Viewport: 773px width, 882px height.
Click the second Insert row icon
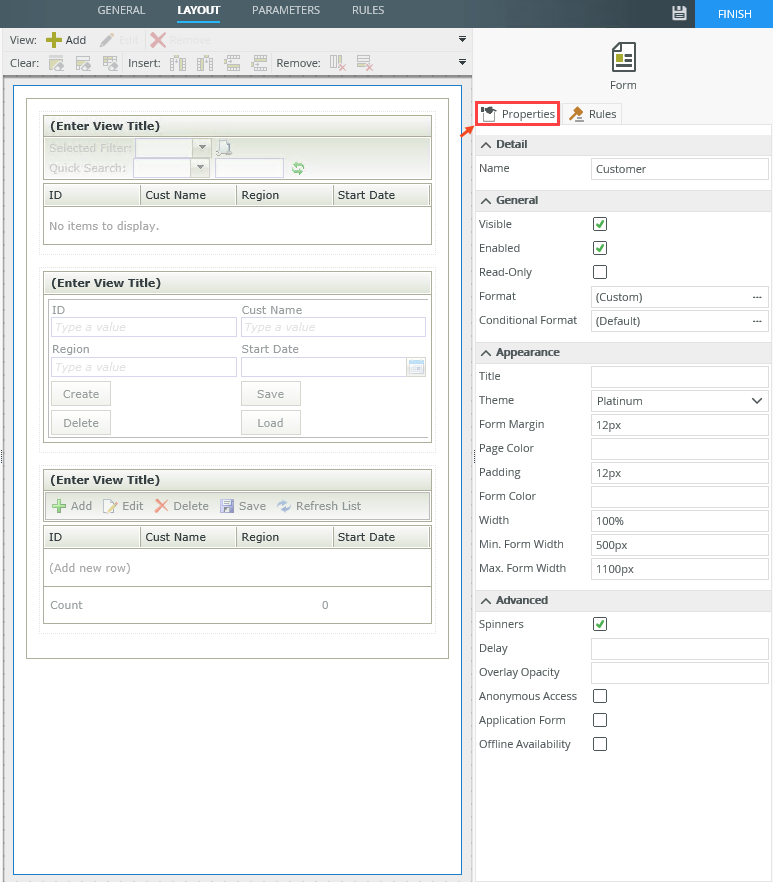click(259, 63)
